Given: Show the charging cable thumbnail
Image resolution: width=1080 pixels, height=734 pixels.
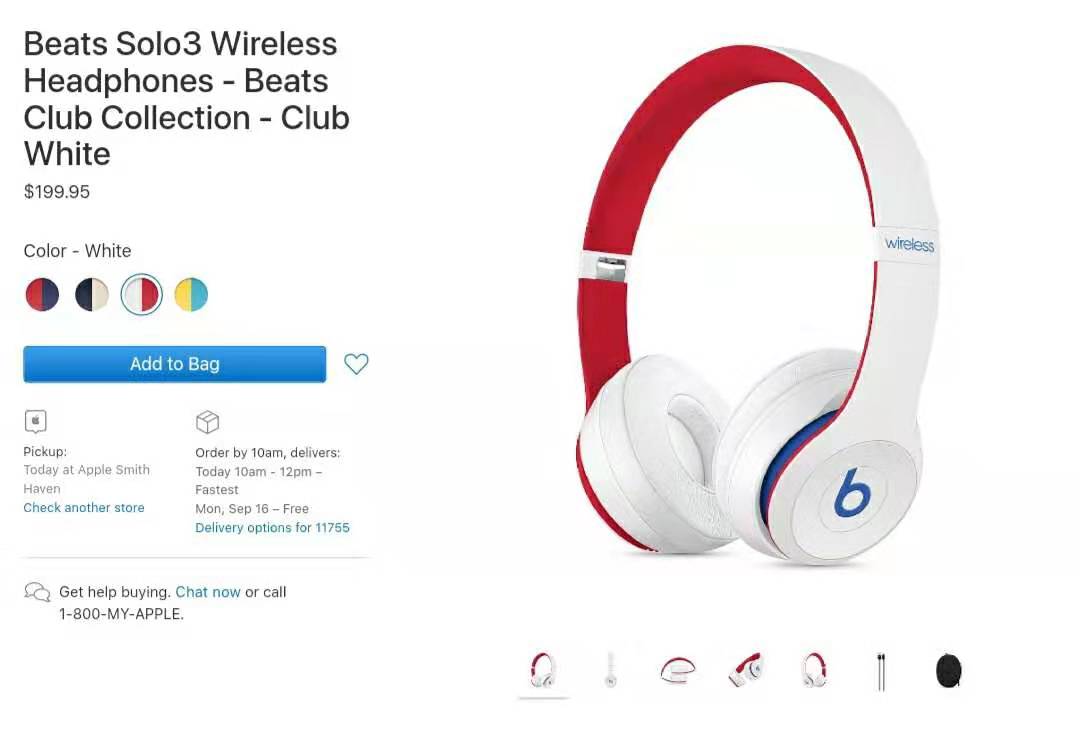Looking at the screenshot, I should pyautogui.click(x=881, y=671).
